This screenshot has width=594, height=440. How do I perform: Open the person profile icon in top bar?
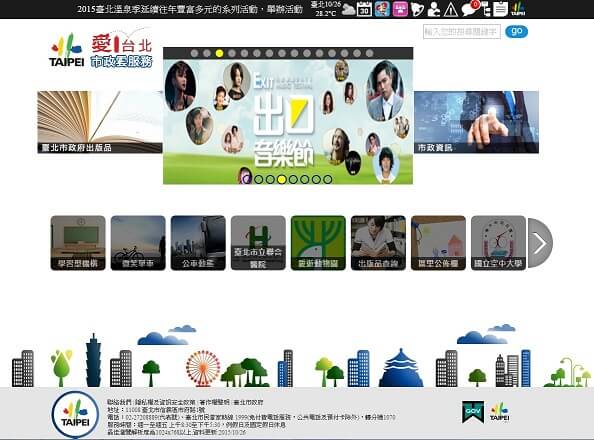(x=434, y=9)
